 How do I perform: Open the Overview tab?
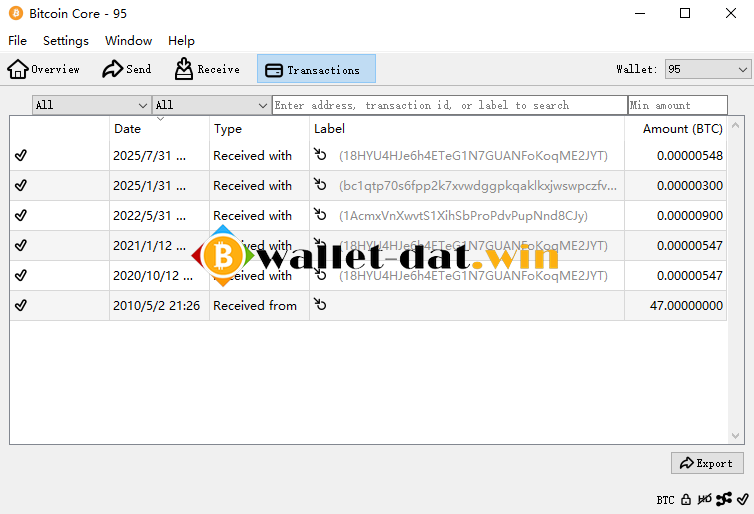tap(44, 69)
